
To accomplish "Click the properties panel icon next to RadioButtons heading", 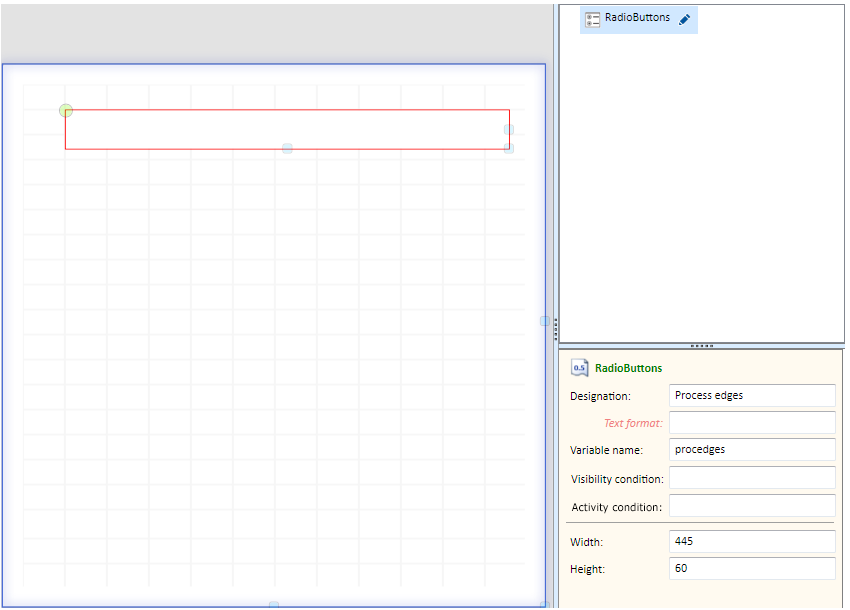I will 579,368.
